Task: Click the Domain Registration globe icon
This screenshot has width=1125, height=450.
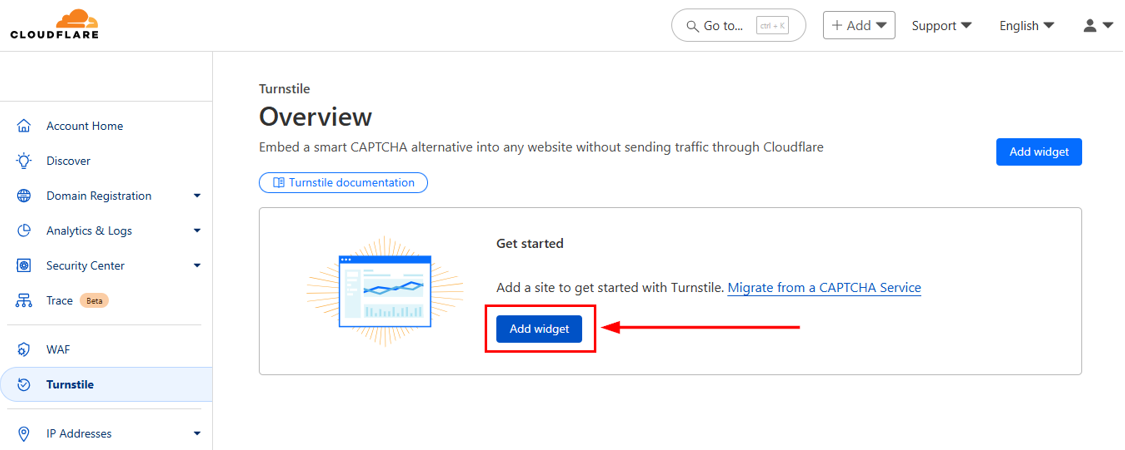Action: 25,196
